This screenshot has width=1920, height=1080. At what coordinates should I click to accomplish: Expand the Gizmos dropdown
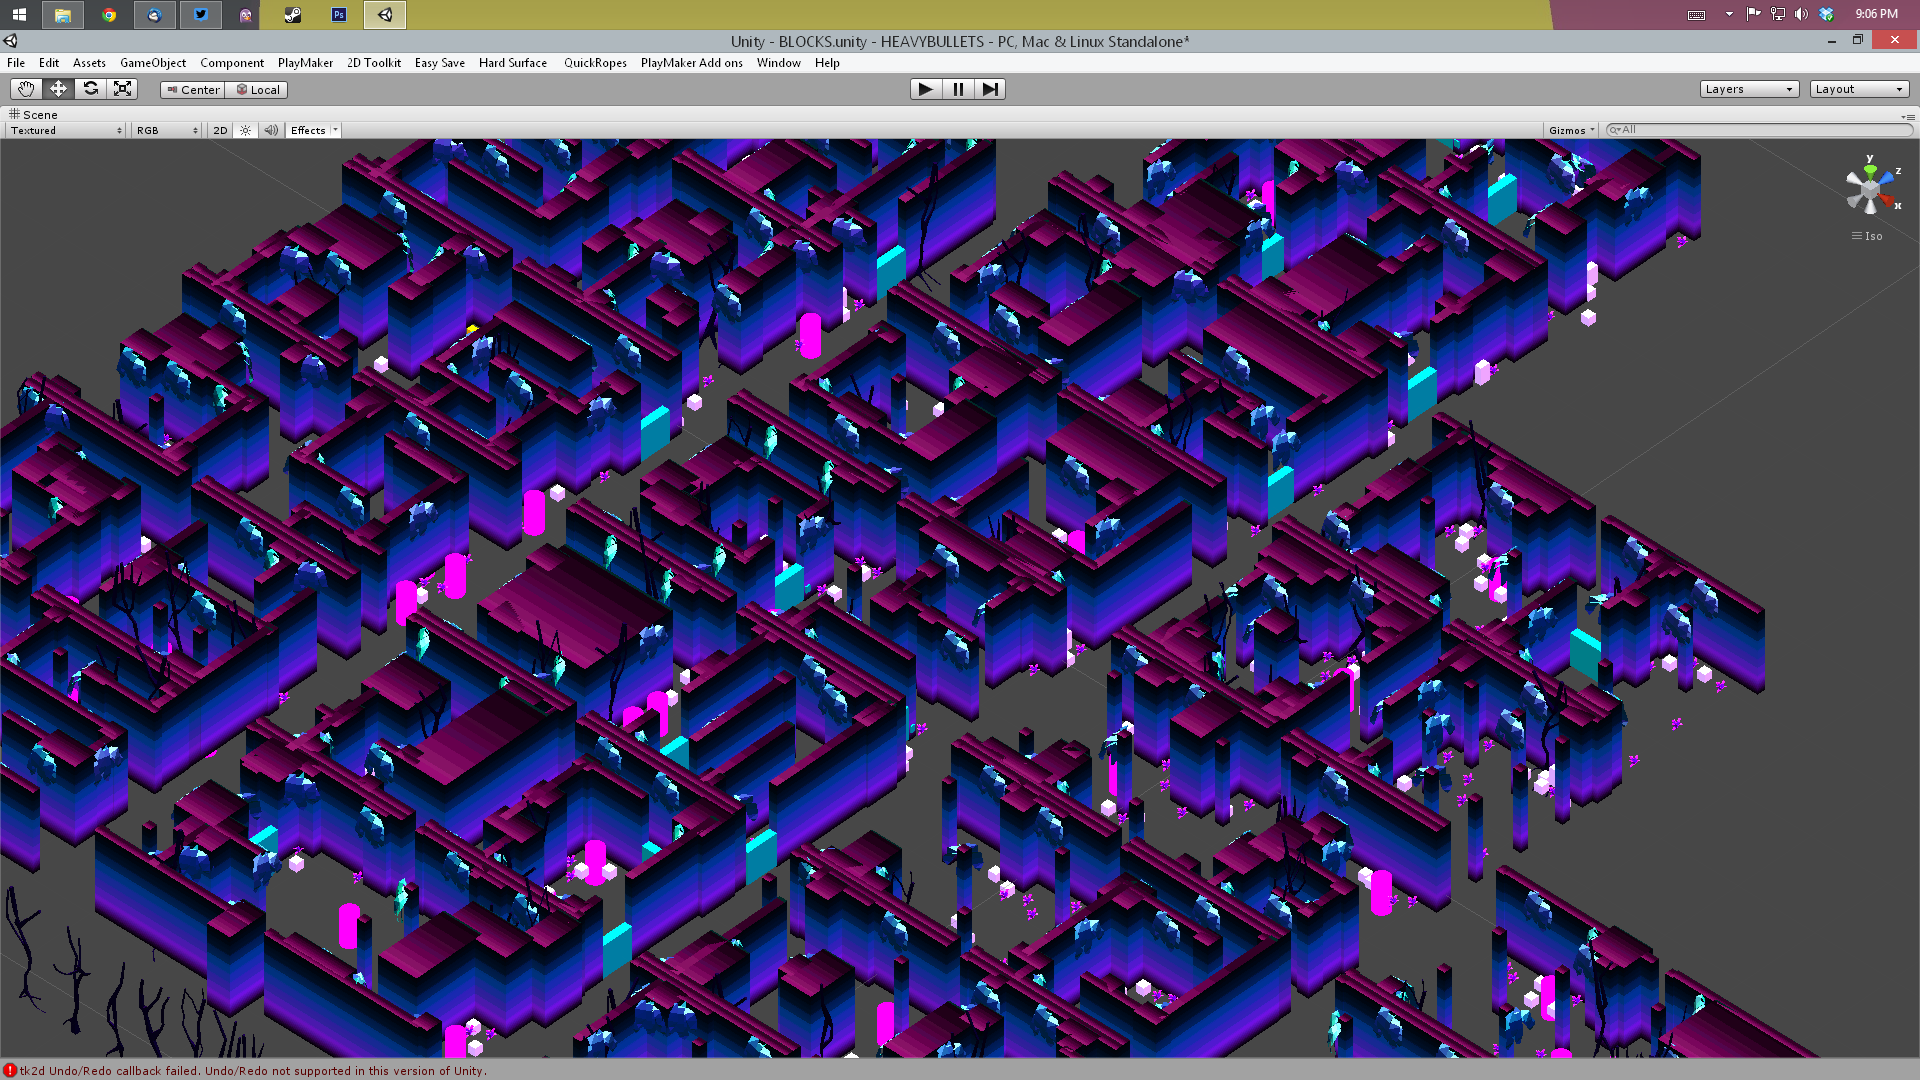(1571, 130)
